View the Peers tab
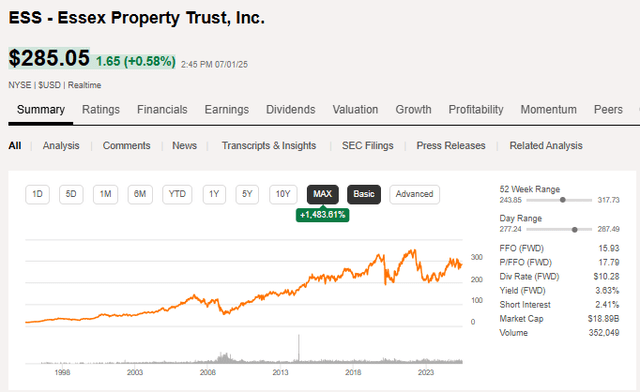 point(608,109)
